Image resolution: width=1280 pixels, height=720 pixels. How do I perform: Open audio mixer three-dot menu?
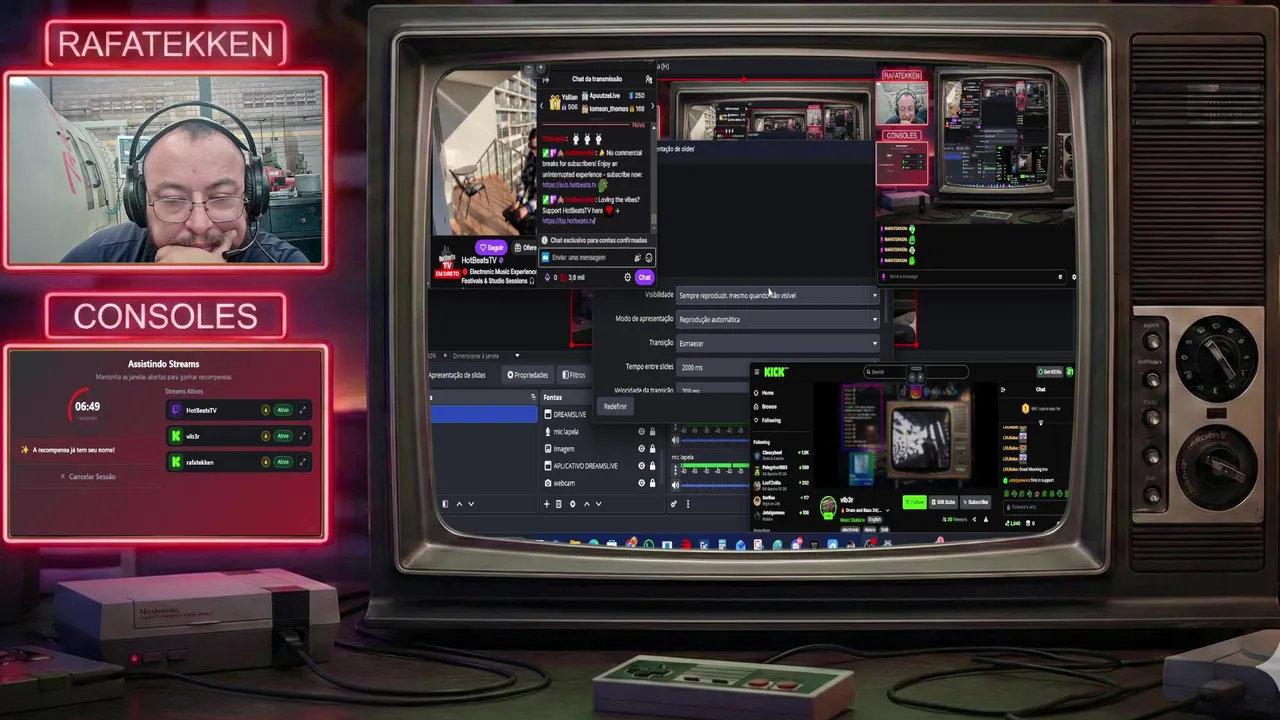[x=688, y=504]
